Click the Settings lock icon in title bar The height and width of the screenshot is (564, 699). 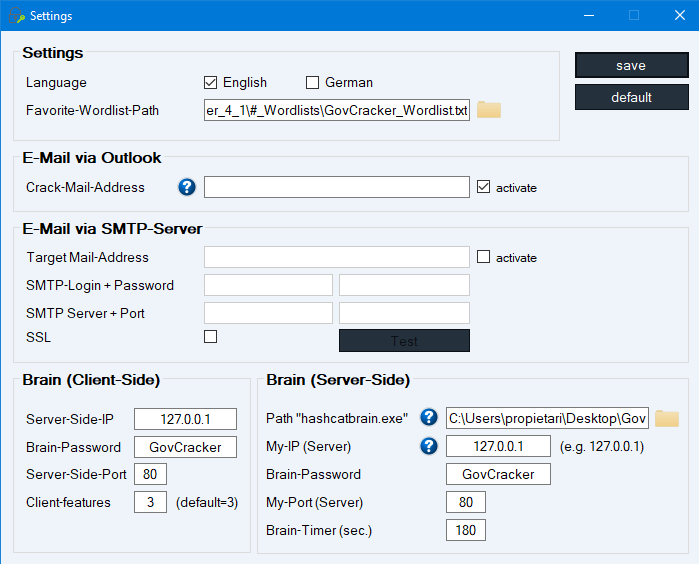(x=16, y=16)
